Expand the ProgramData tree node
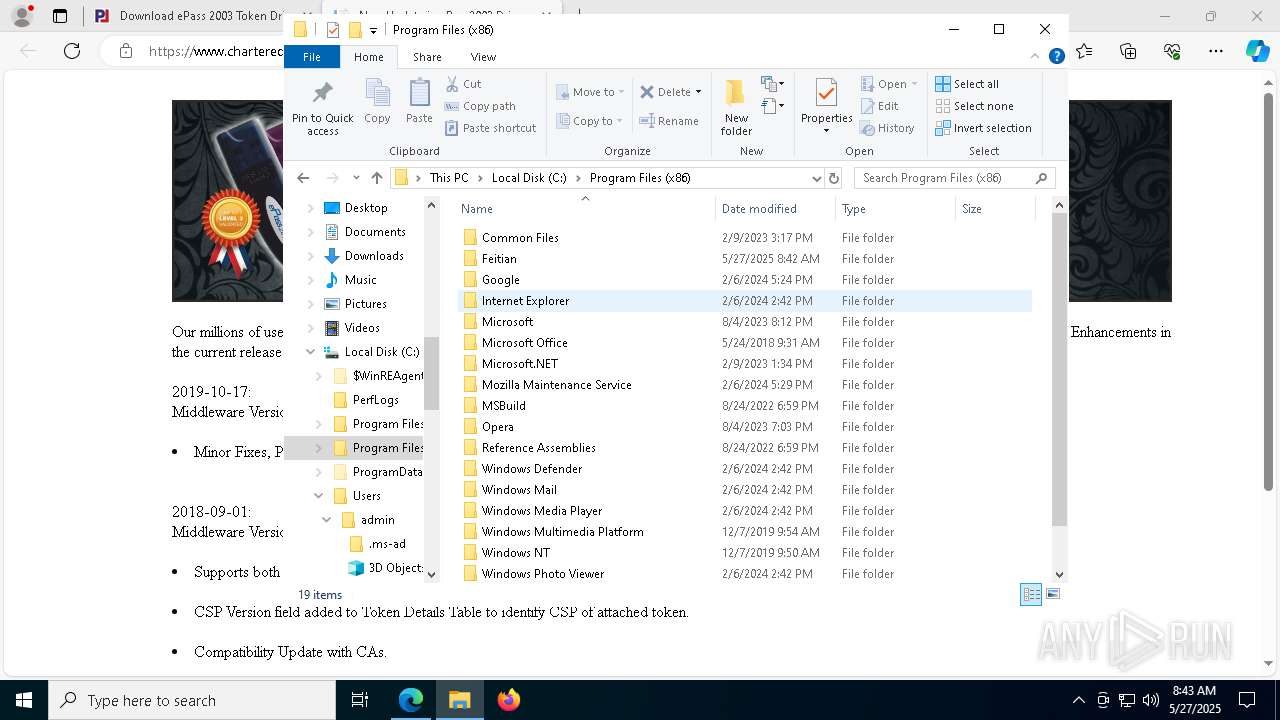Screen dimensions: 1280x720 [x=319, y=472]
